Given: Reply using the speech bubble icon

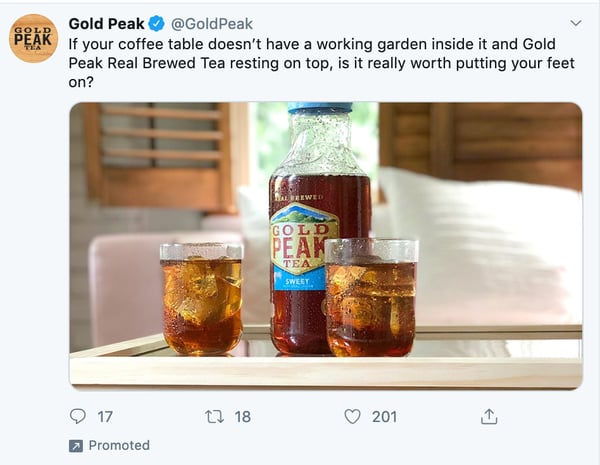Looking at the screenshot, I should click(x=78, y=416).
